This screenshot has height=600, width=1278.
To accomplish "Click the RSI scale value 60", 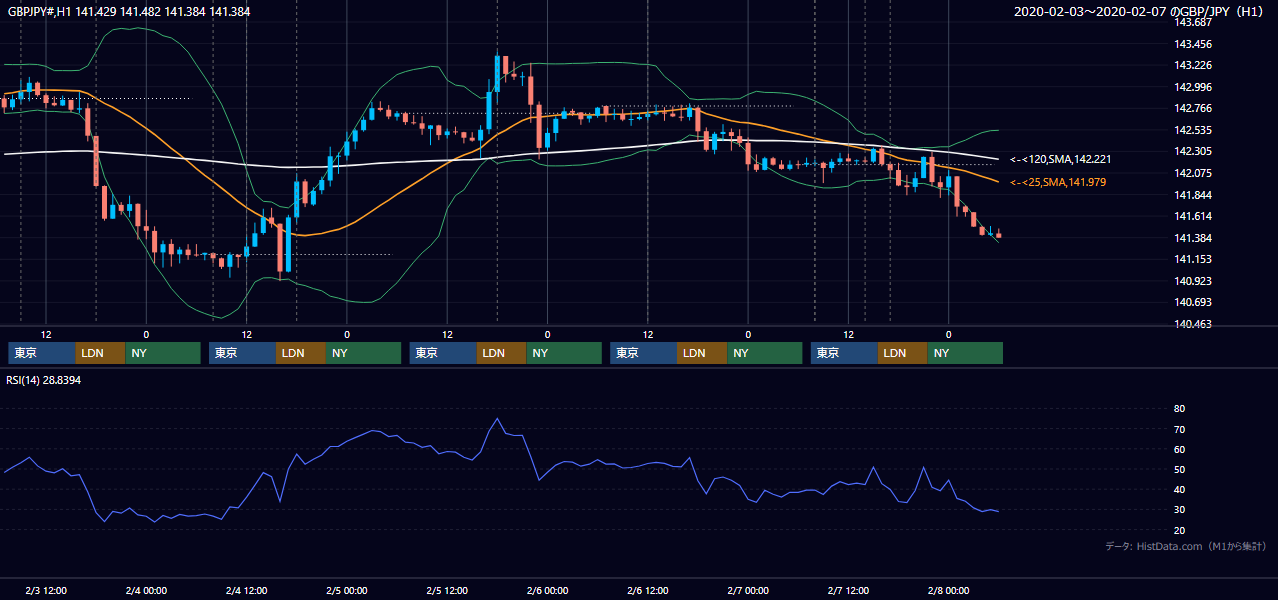I will 1179,449.
